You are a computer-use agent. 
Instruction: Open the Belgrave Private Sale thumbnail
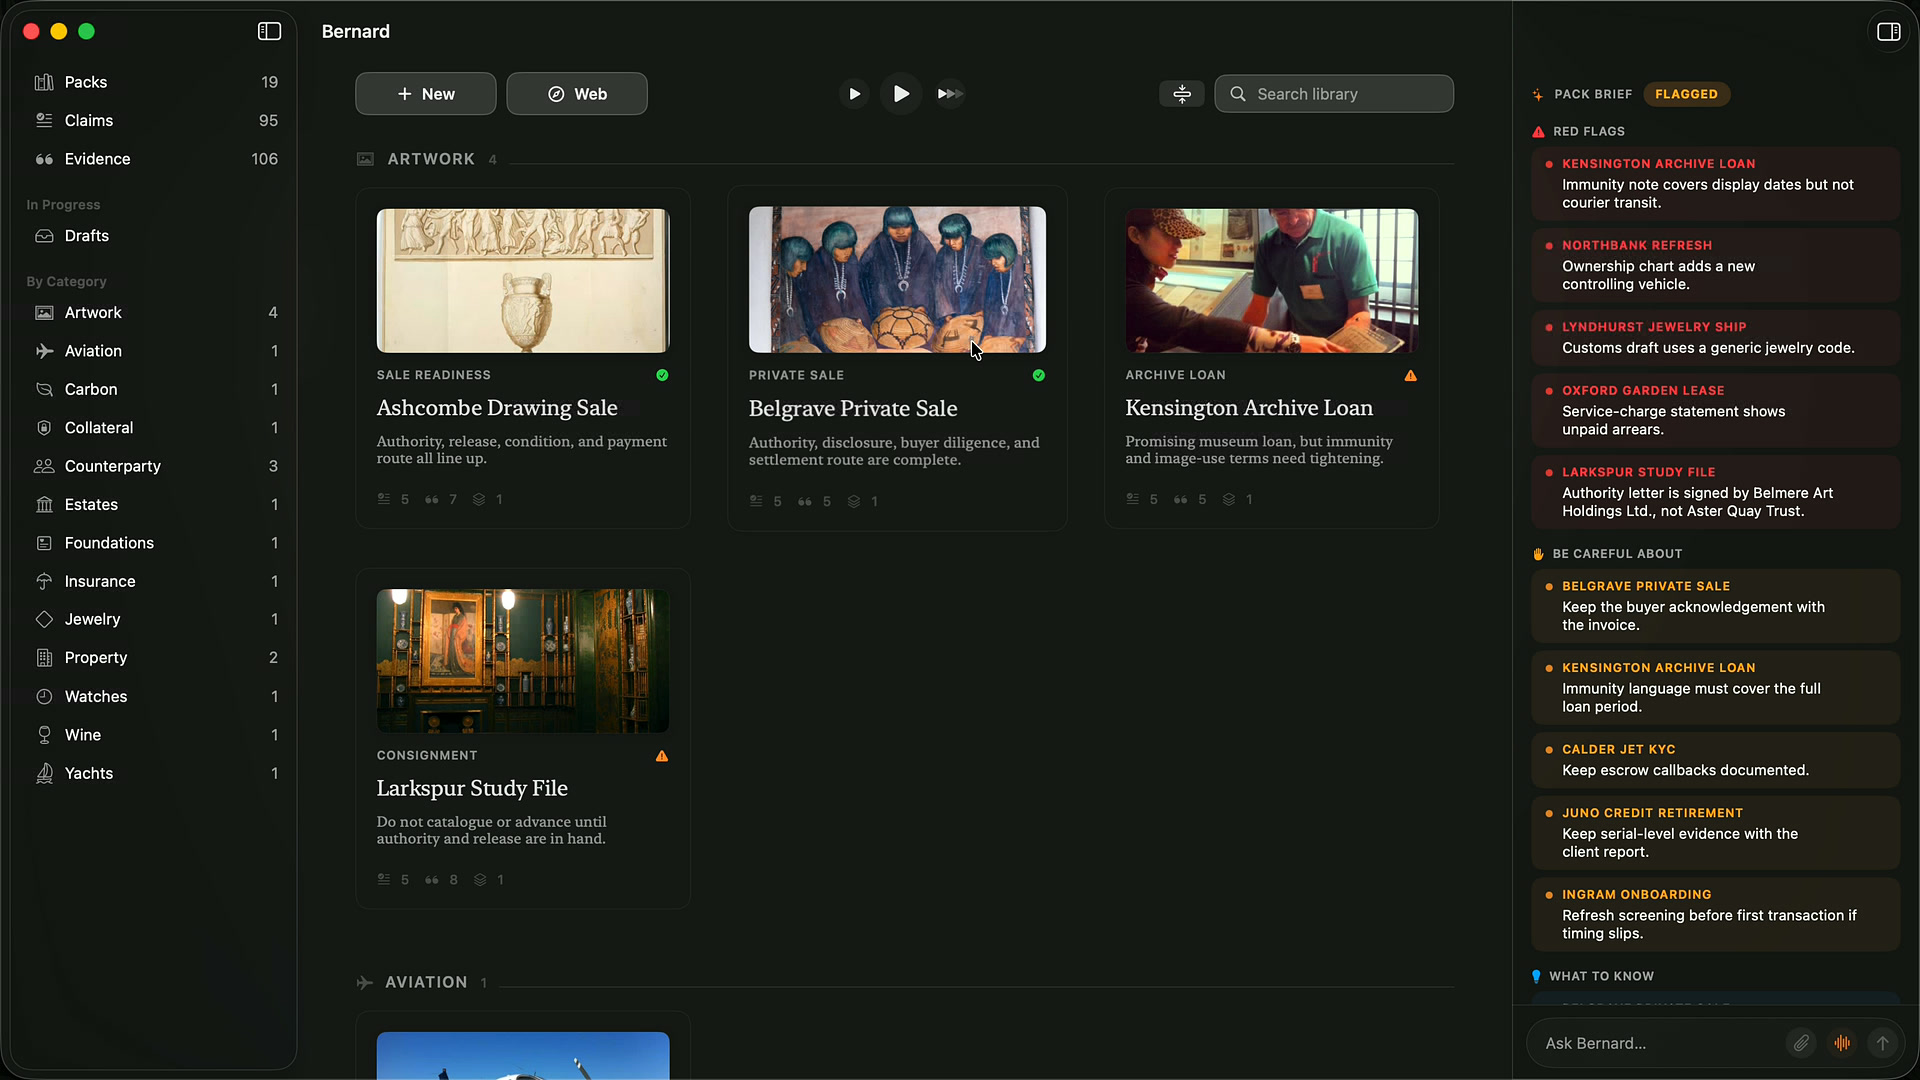[897, 280]
